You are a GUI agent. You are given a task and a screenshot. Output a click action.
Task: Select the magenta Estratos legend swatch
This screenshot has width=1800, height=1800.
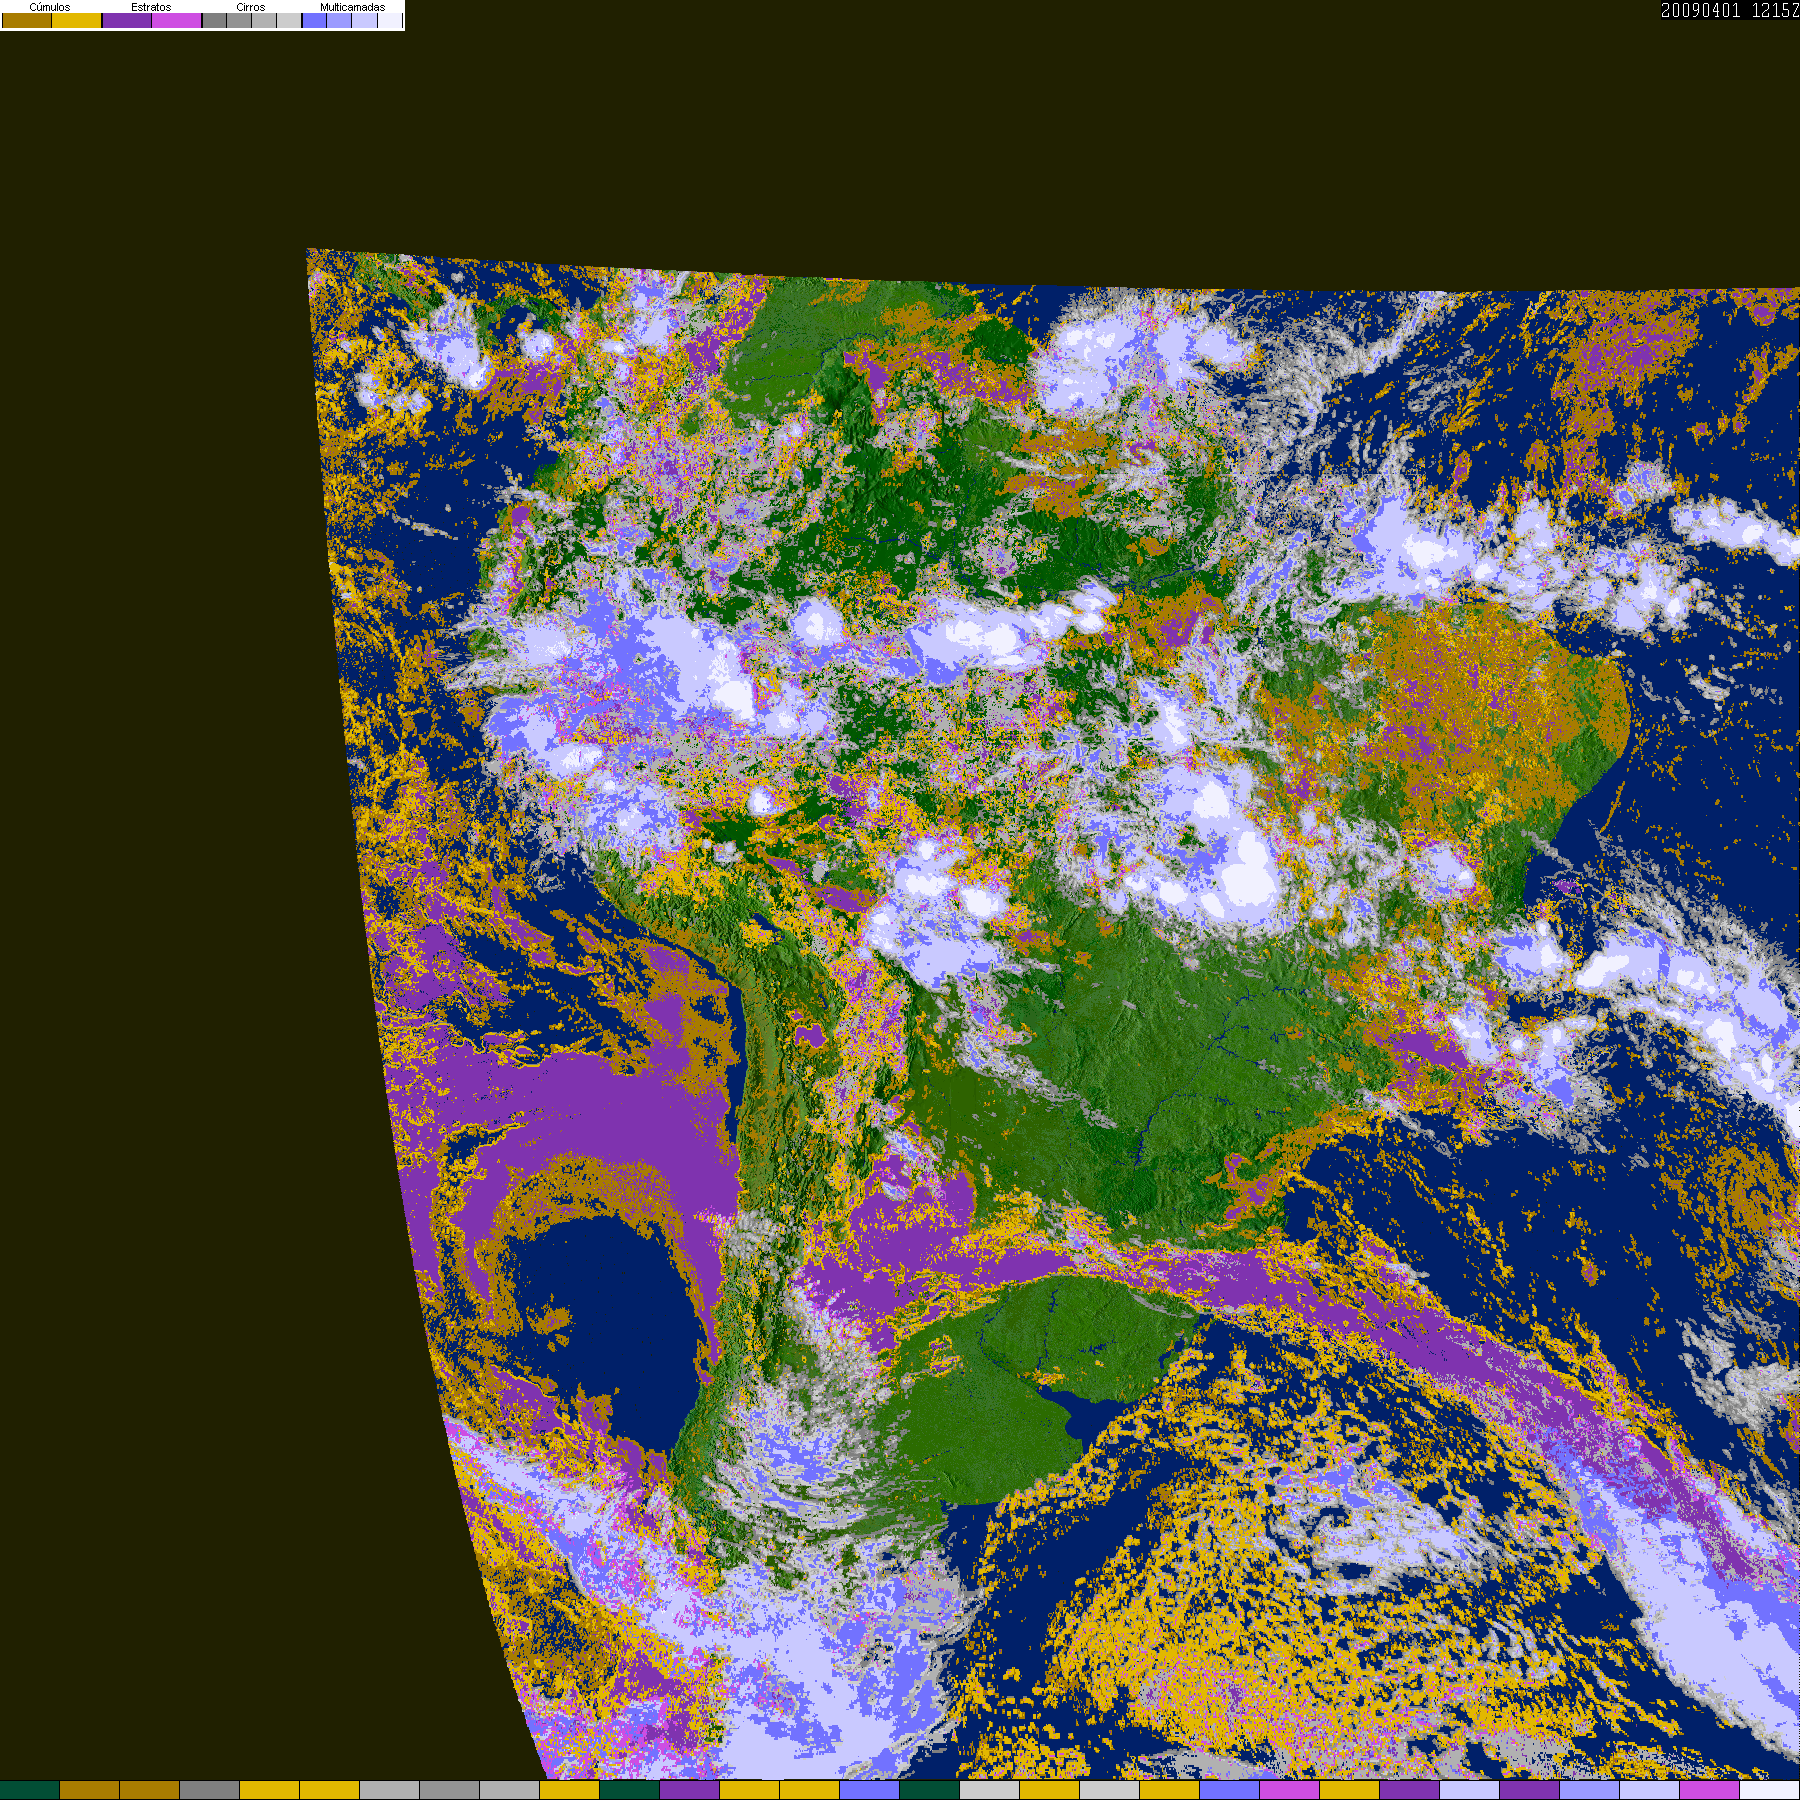pyautogui.click(x=177, y=20)
